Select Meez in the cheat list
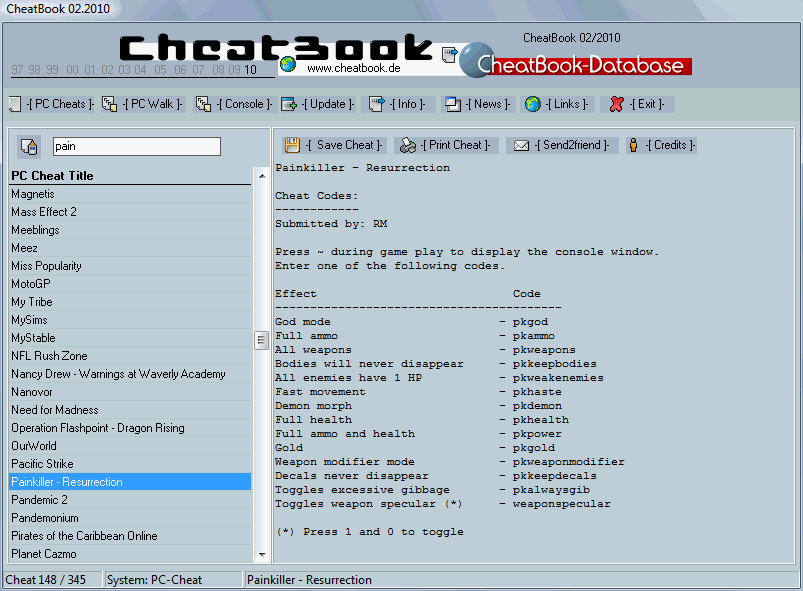The width and height of the screenshot is (803, 591). [131, 248]
